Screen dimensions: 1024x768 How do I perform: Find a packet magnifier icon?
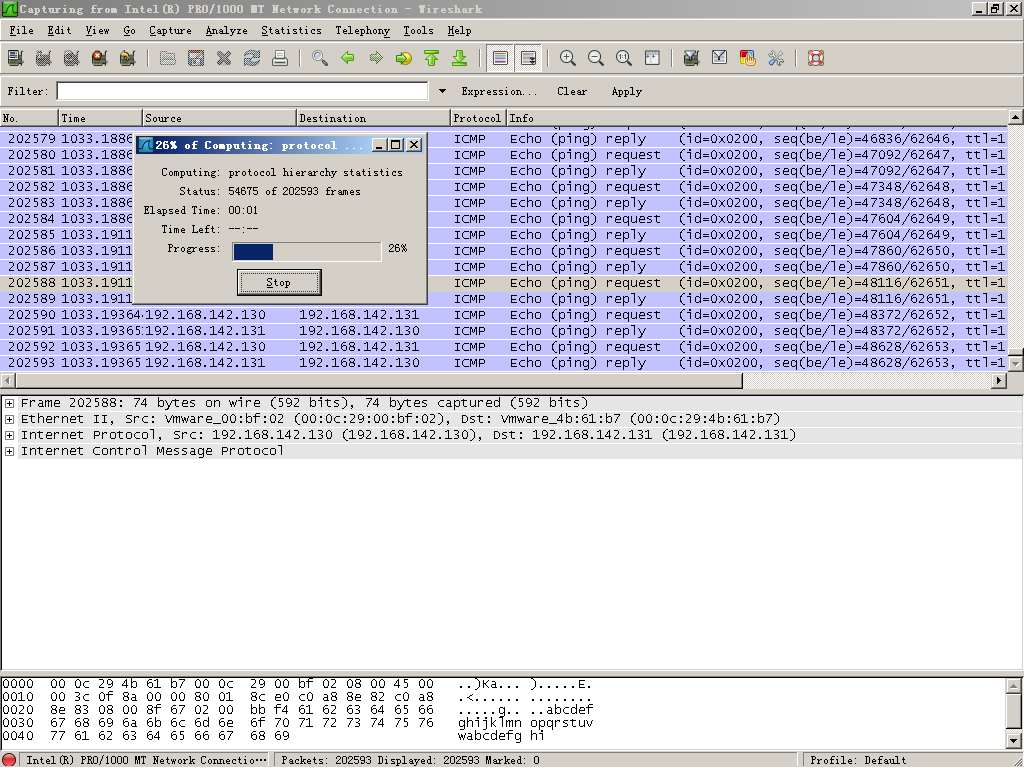click(320, 58)
